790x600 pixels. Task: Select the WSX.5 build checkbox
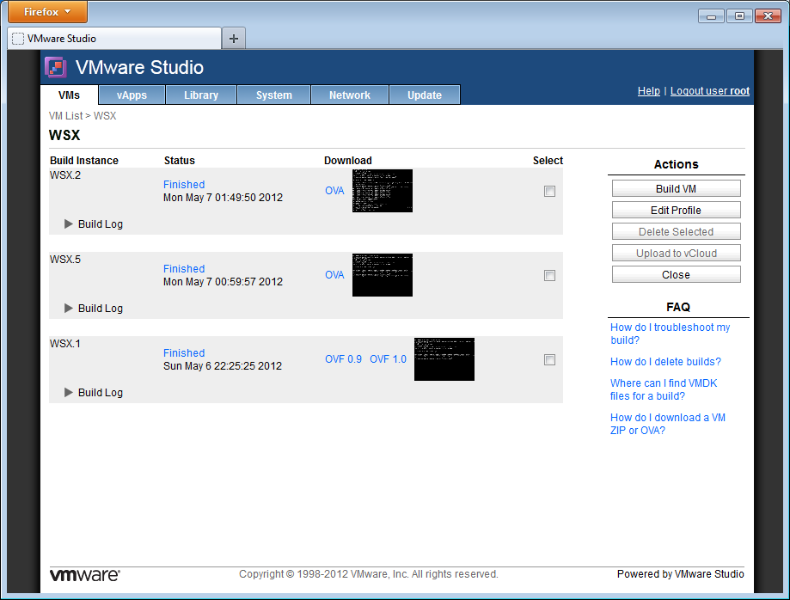tap(549, 275)
